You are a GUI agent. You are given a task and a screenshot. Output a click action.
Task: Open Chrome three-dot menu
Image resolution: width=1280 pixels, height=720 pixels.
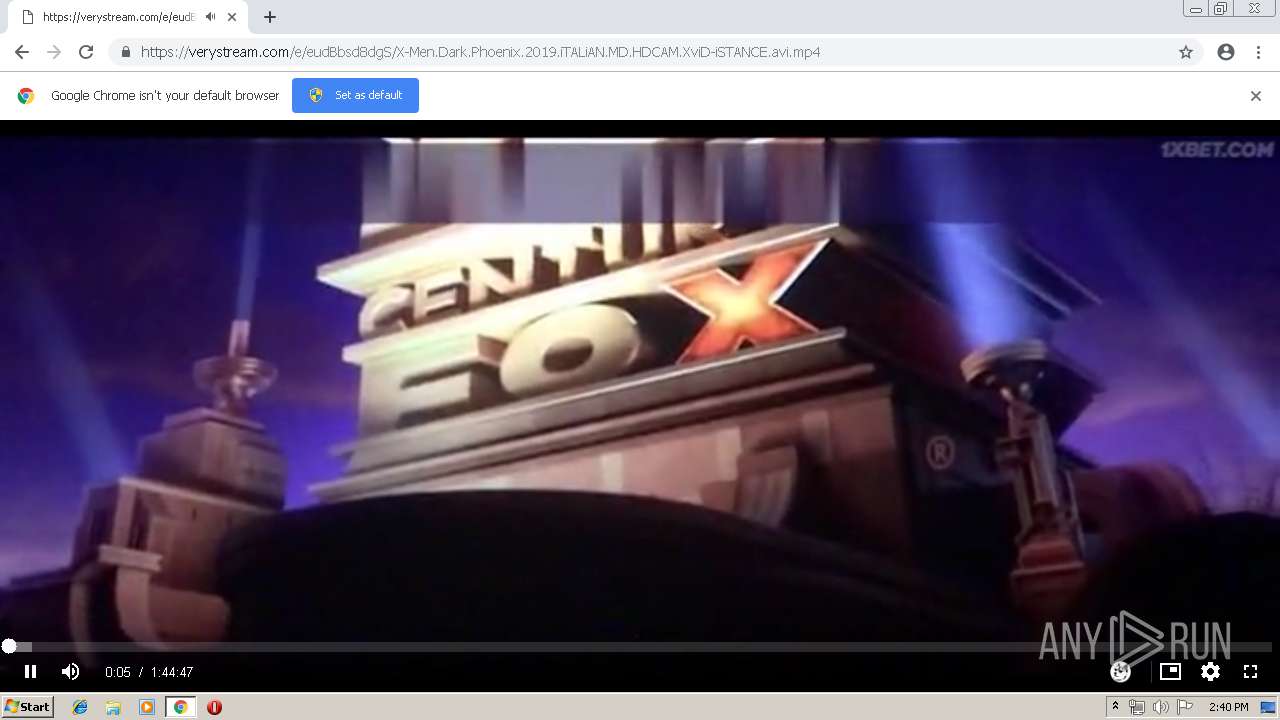(x=1258, y=52)
